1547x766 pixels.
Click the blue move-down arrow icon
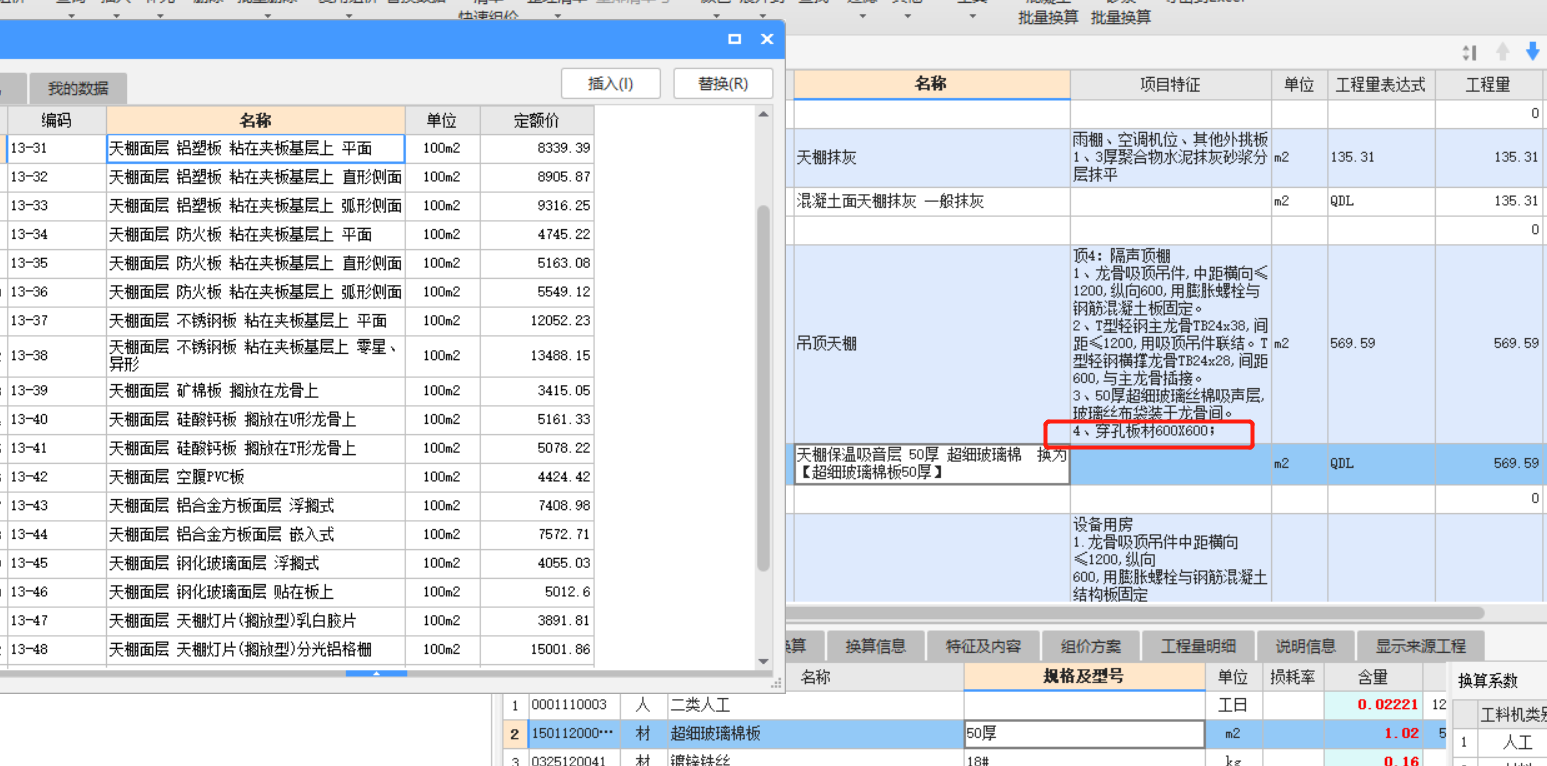coord(1531,52)
